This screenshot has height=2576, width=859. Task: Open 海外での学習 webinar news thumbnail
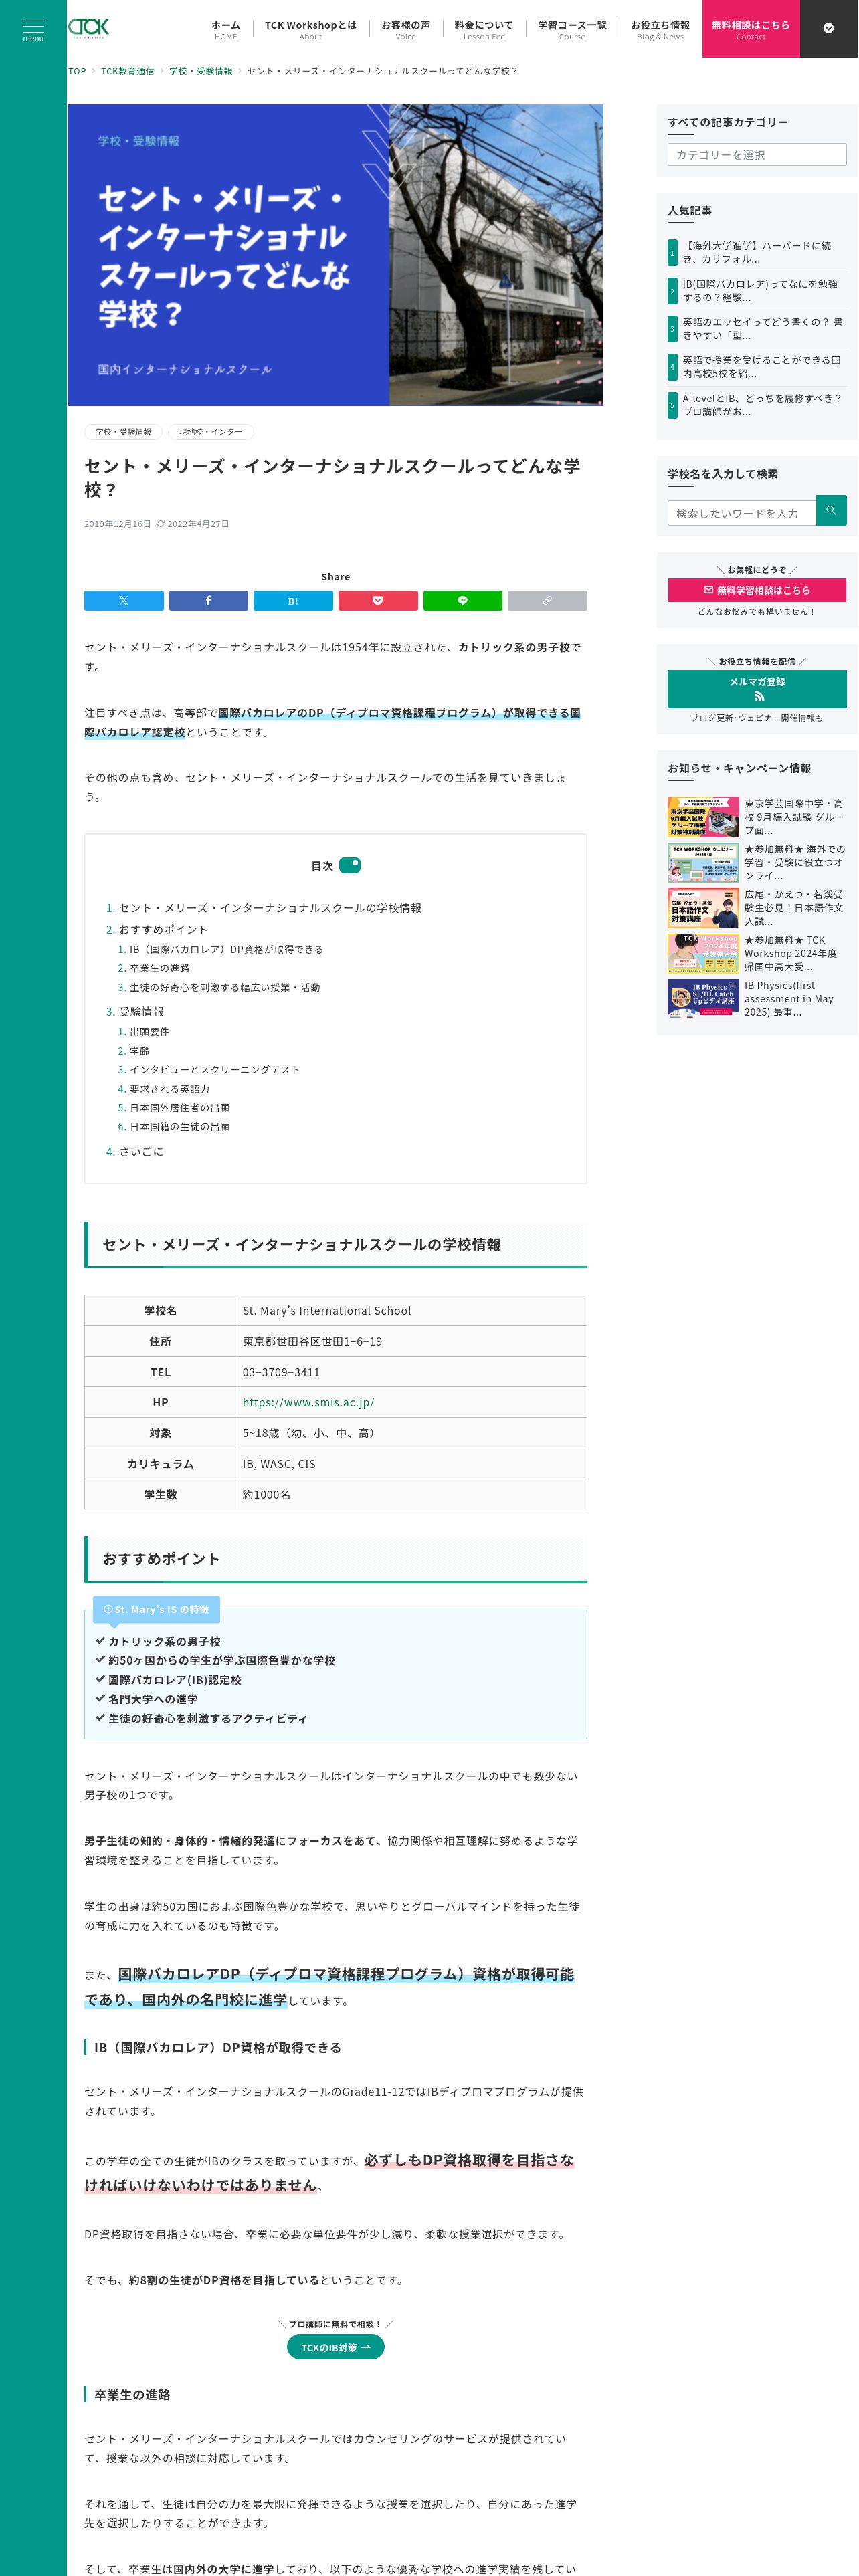coord(703,862)
